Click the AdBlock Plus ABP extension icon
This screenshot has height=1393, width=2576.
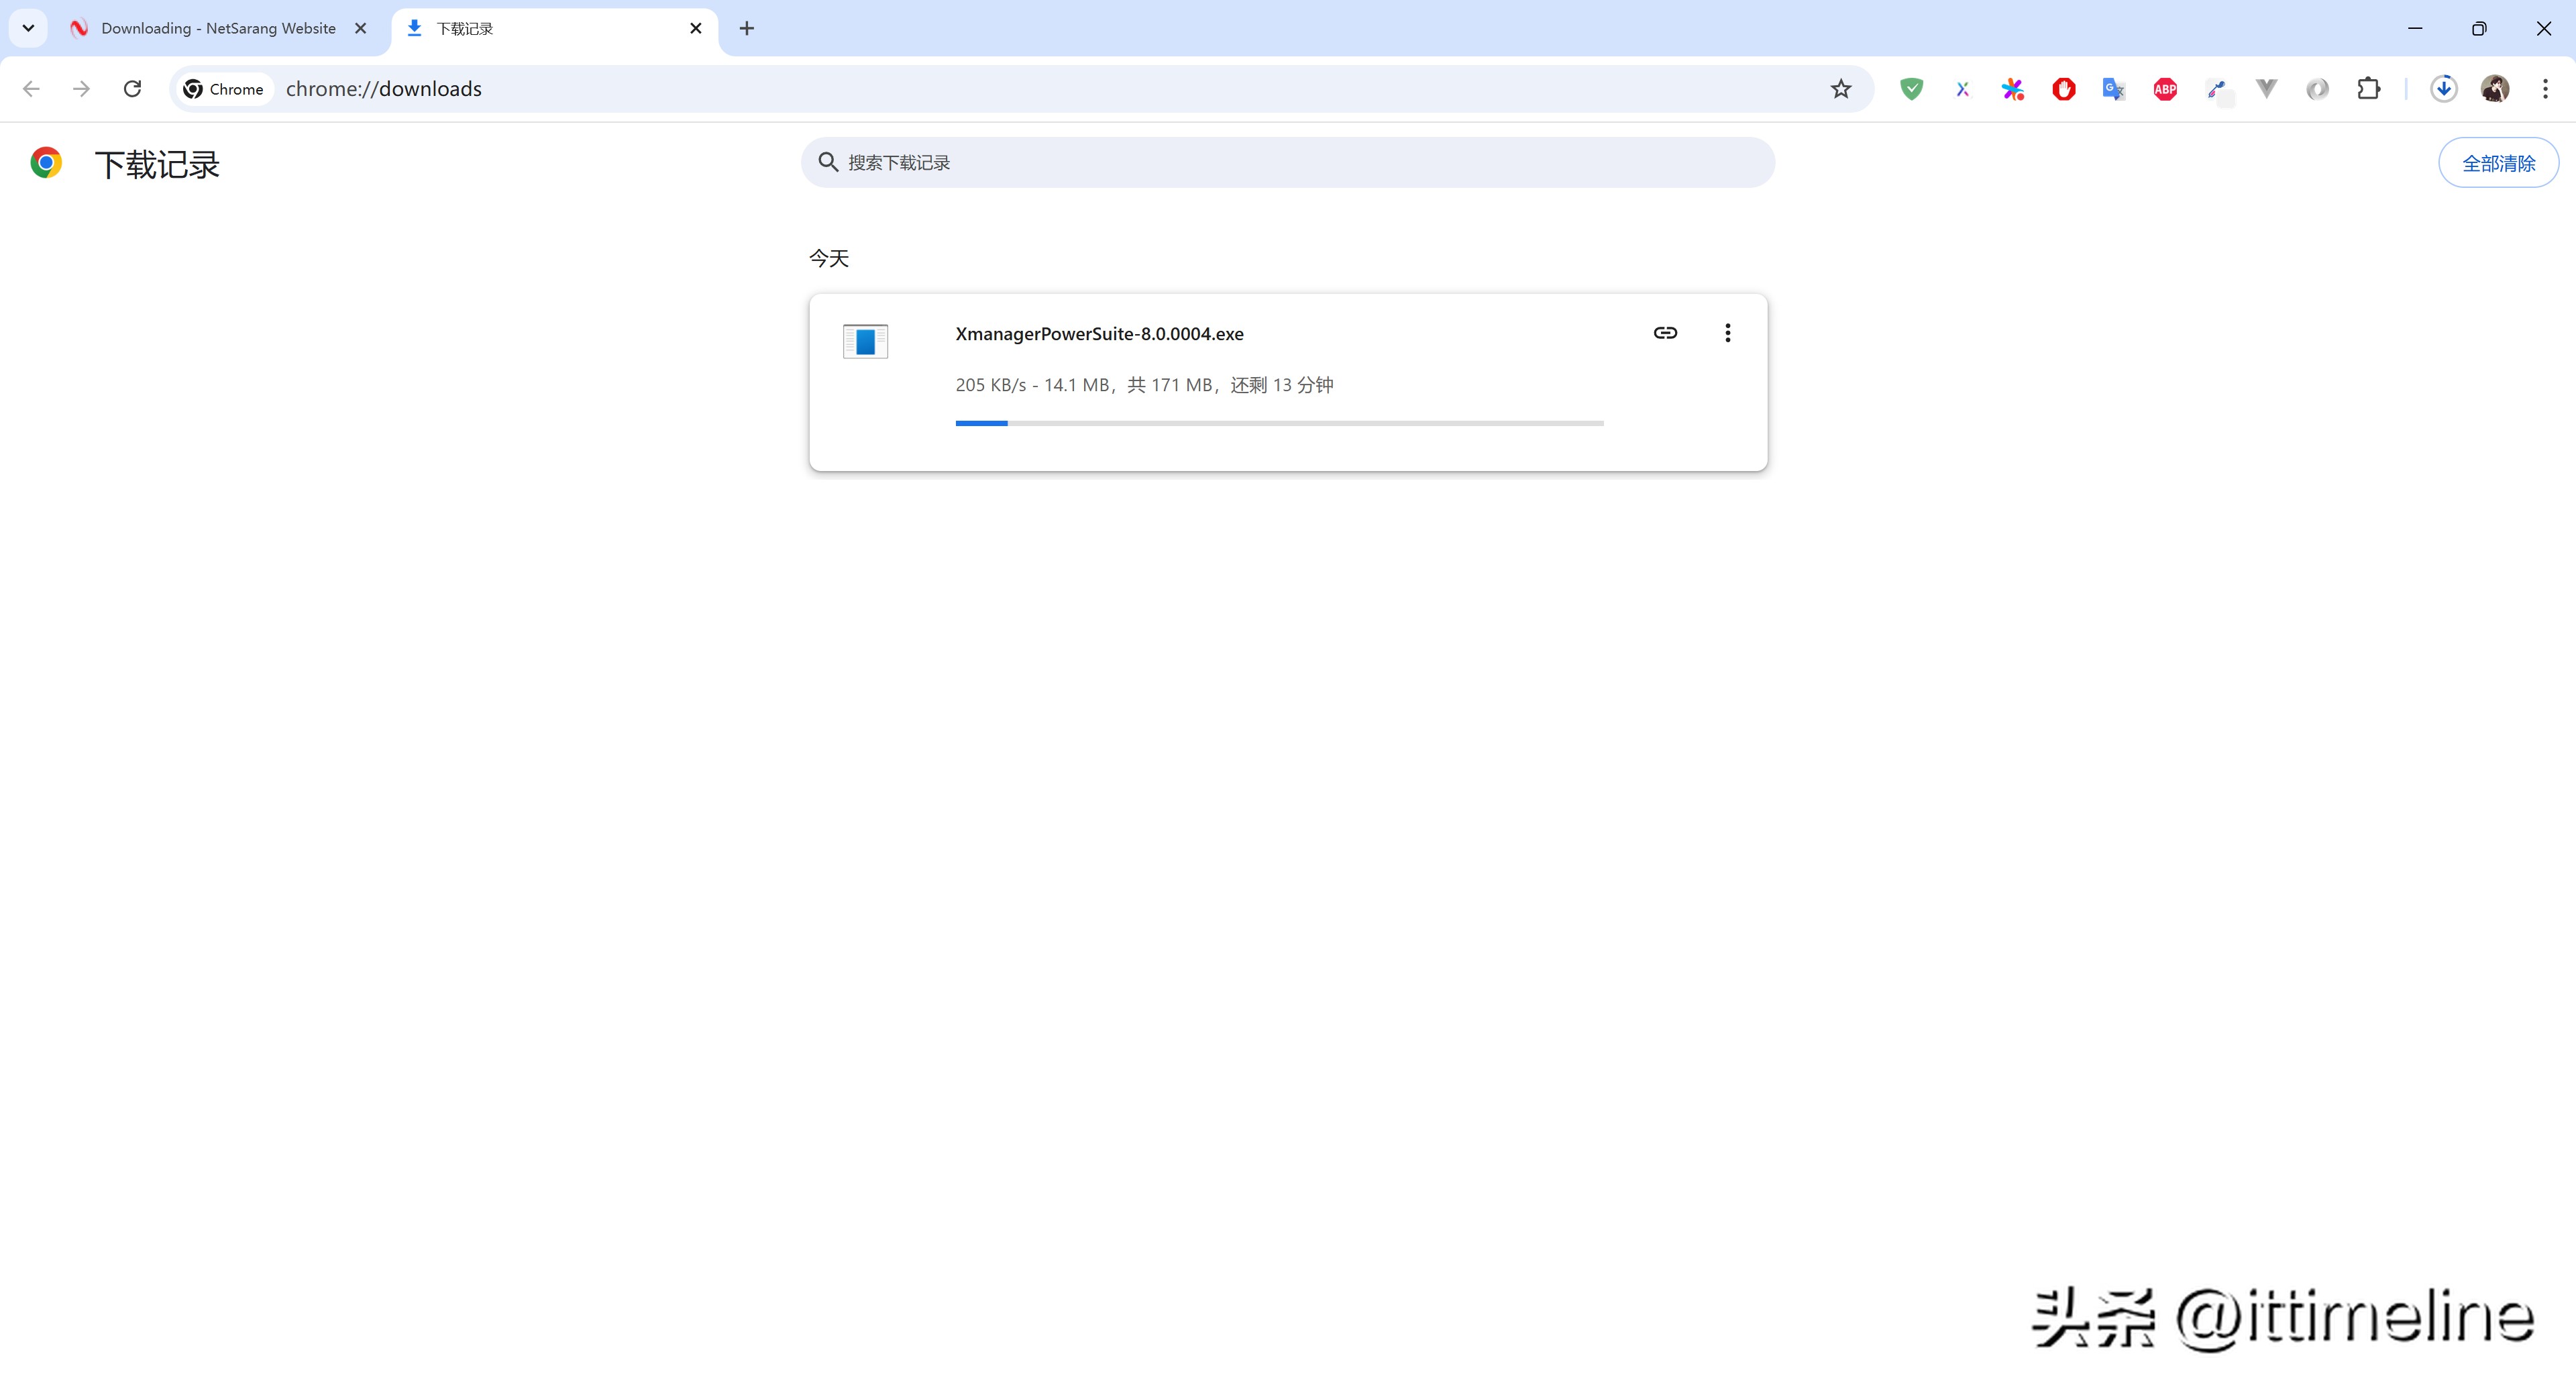[2165, 89]
